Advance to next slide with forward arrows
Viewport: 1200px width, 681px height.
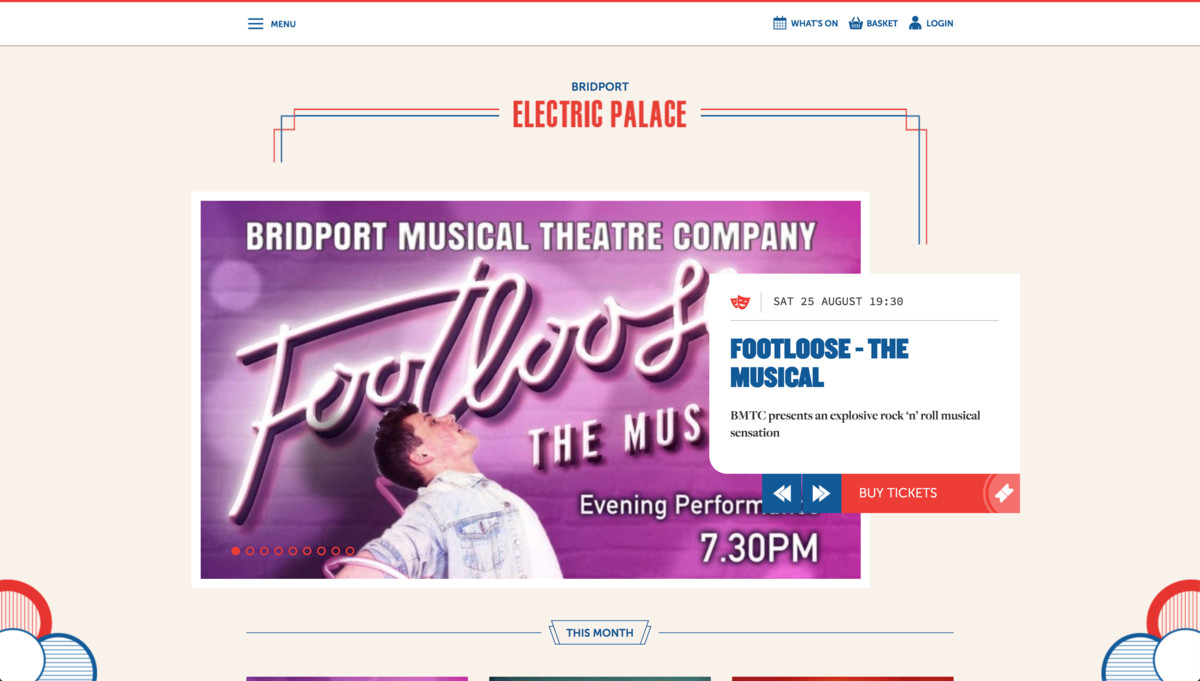pyautogui.click(x=821, y=493)
